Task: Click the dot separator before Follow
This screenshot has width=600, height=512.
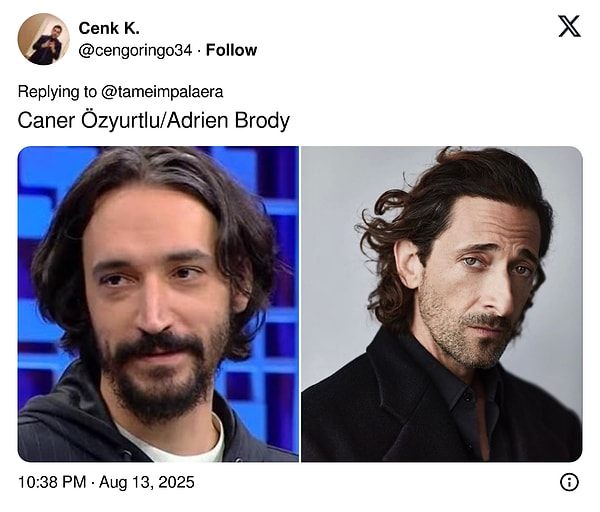Action: pos(199,51)
